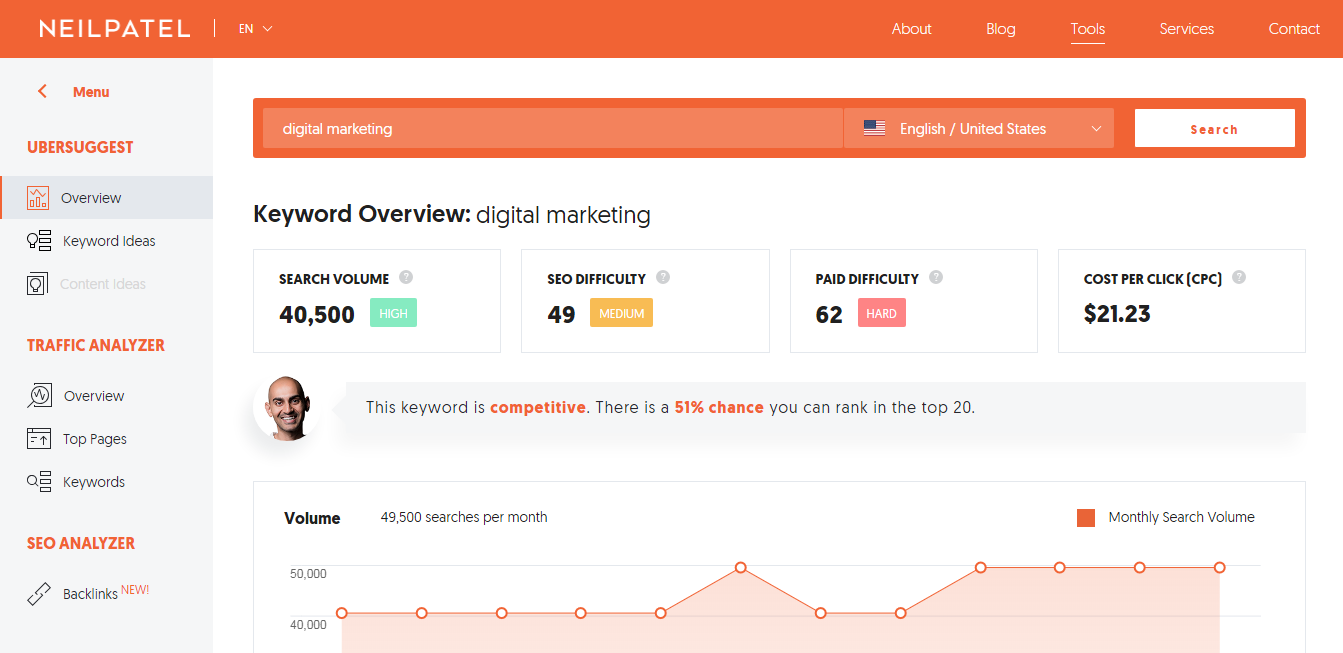Collapse the sidebar with back chevron
This screenshot has height=653, width=1343.
pyautogui.click(x=42, y=91)
